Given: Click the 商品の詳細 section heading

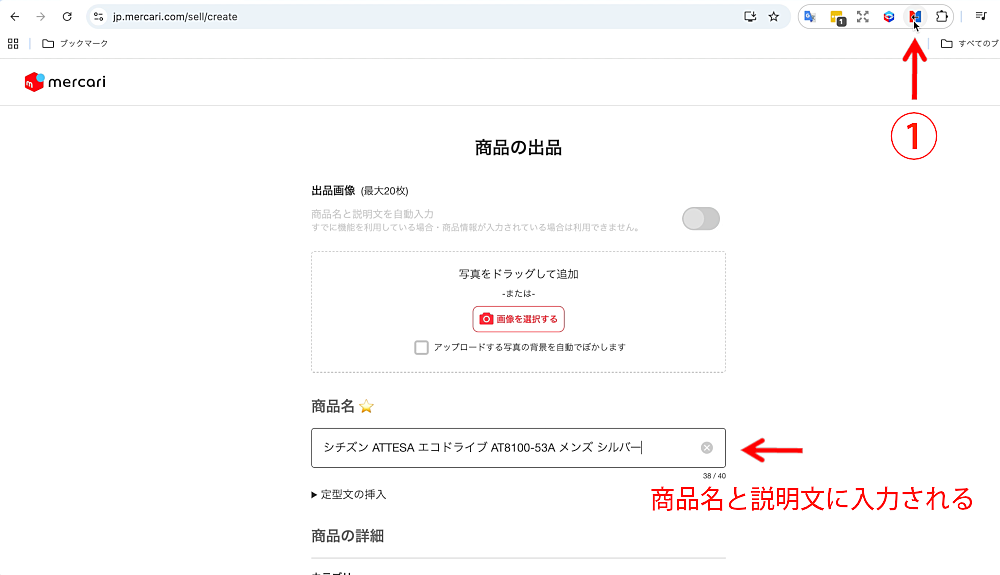Looking at the screenshot, I should pos(348,536).
